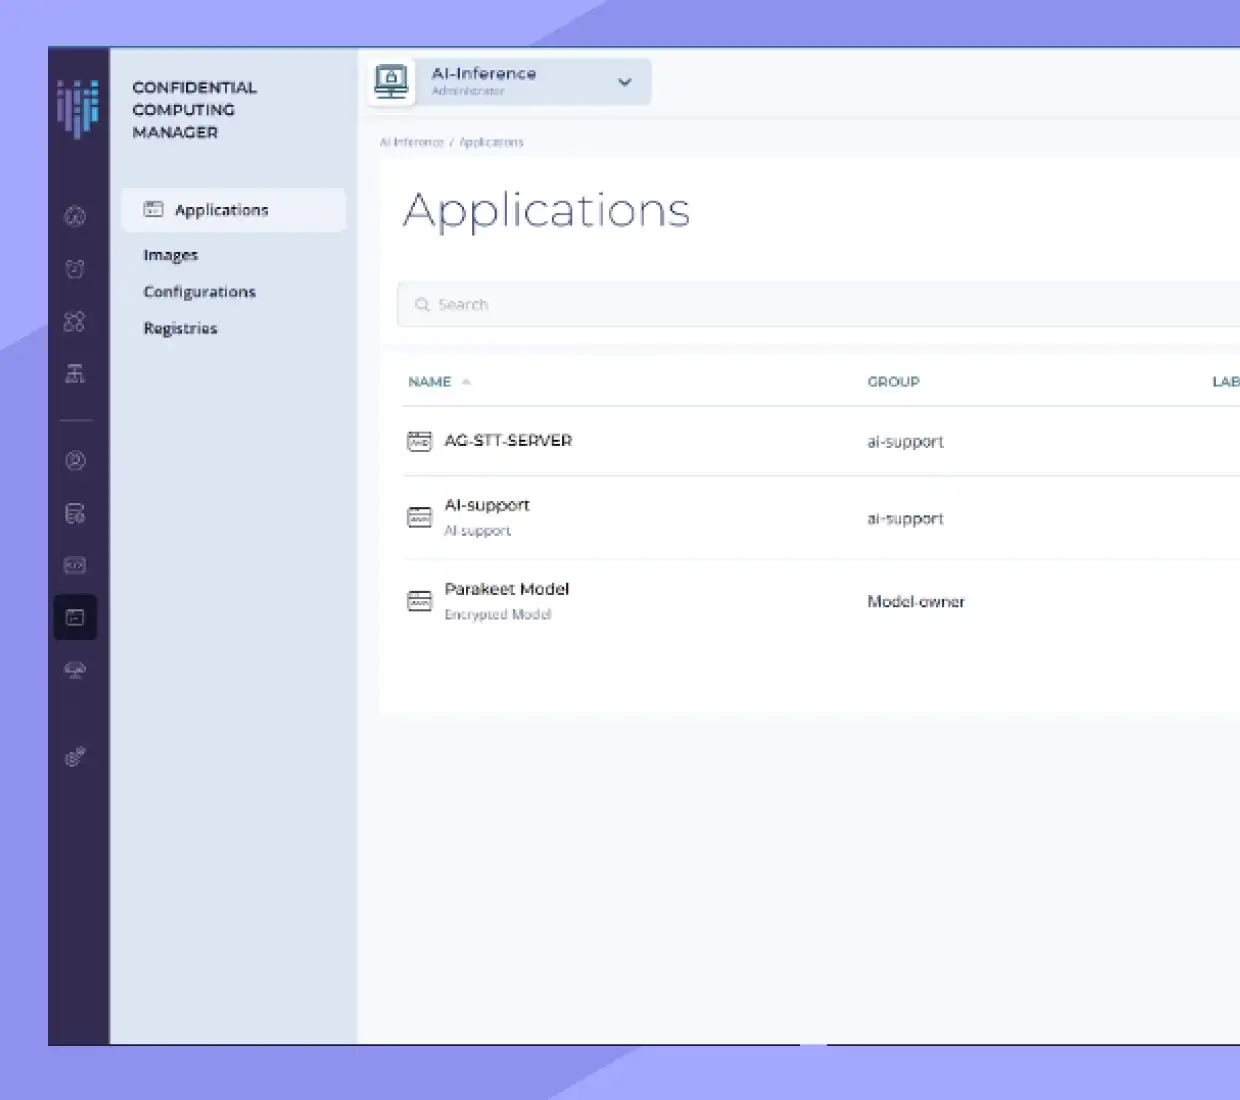Click the settings plug icon at sidebar bottom
The width and height of the screenshot is (1240, 1100).
coord(77,757)
